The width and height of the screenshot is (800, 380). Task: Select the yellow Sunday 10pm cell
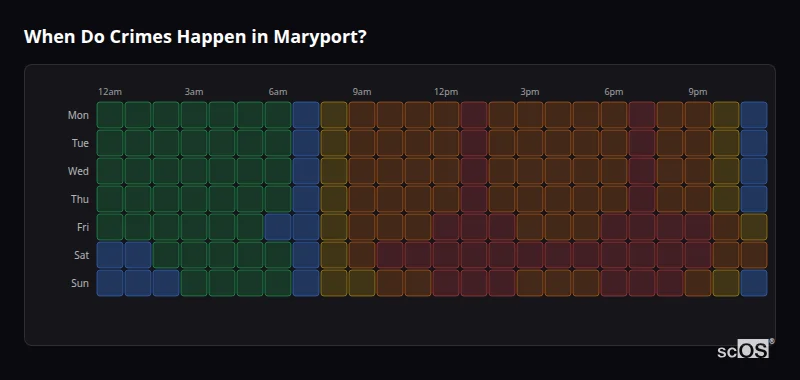click(x=726, y=283)
